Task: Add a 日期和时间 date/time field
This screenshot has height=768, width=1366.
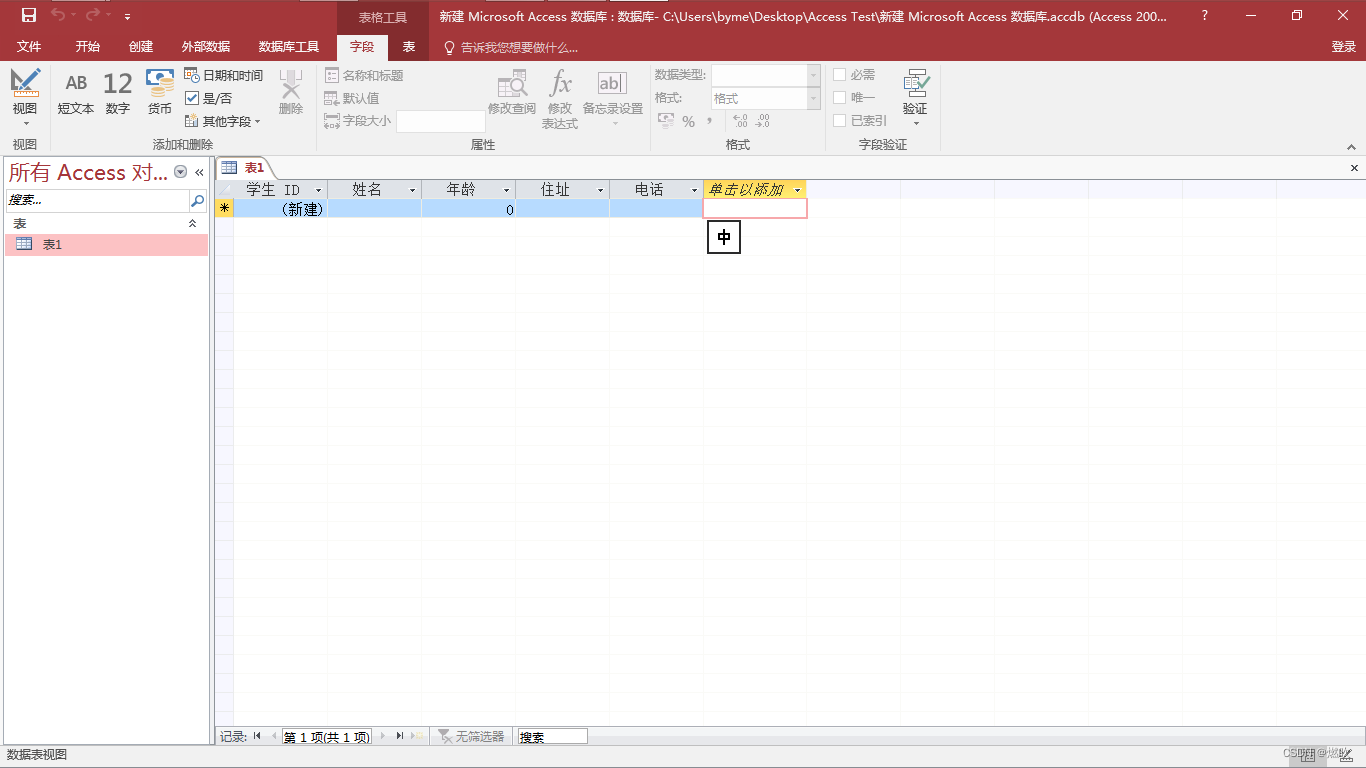Action: [x=223, y=76]
